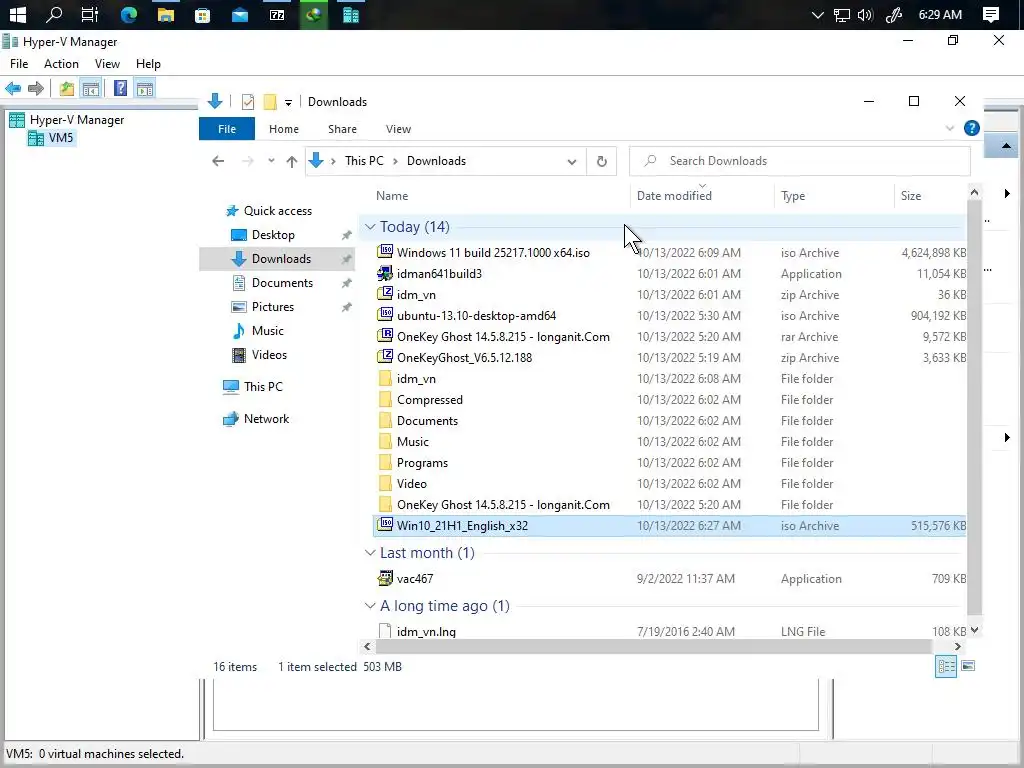1024x768 pixels.
Task: Open Explorer File tab
Action: pos(227,129)
